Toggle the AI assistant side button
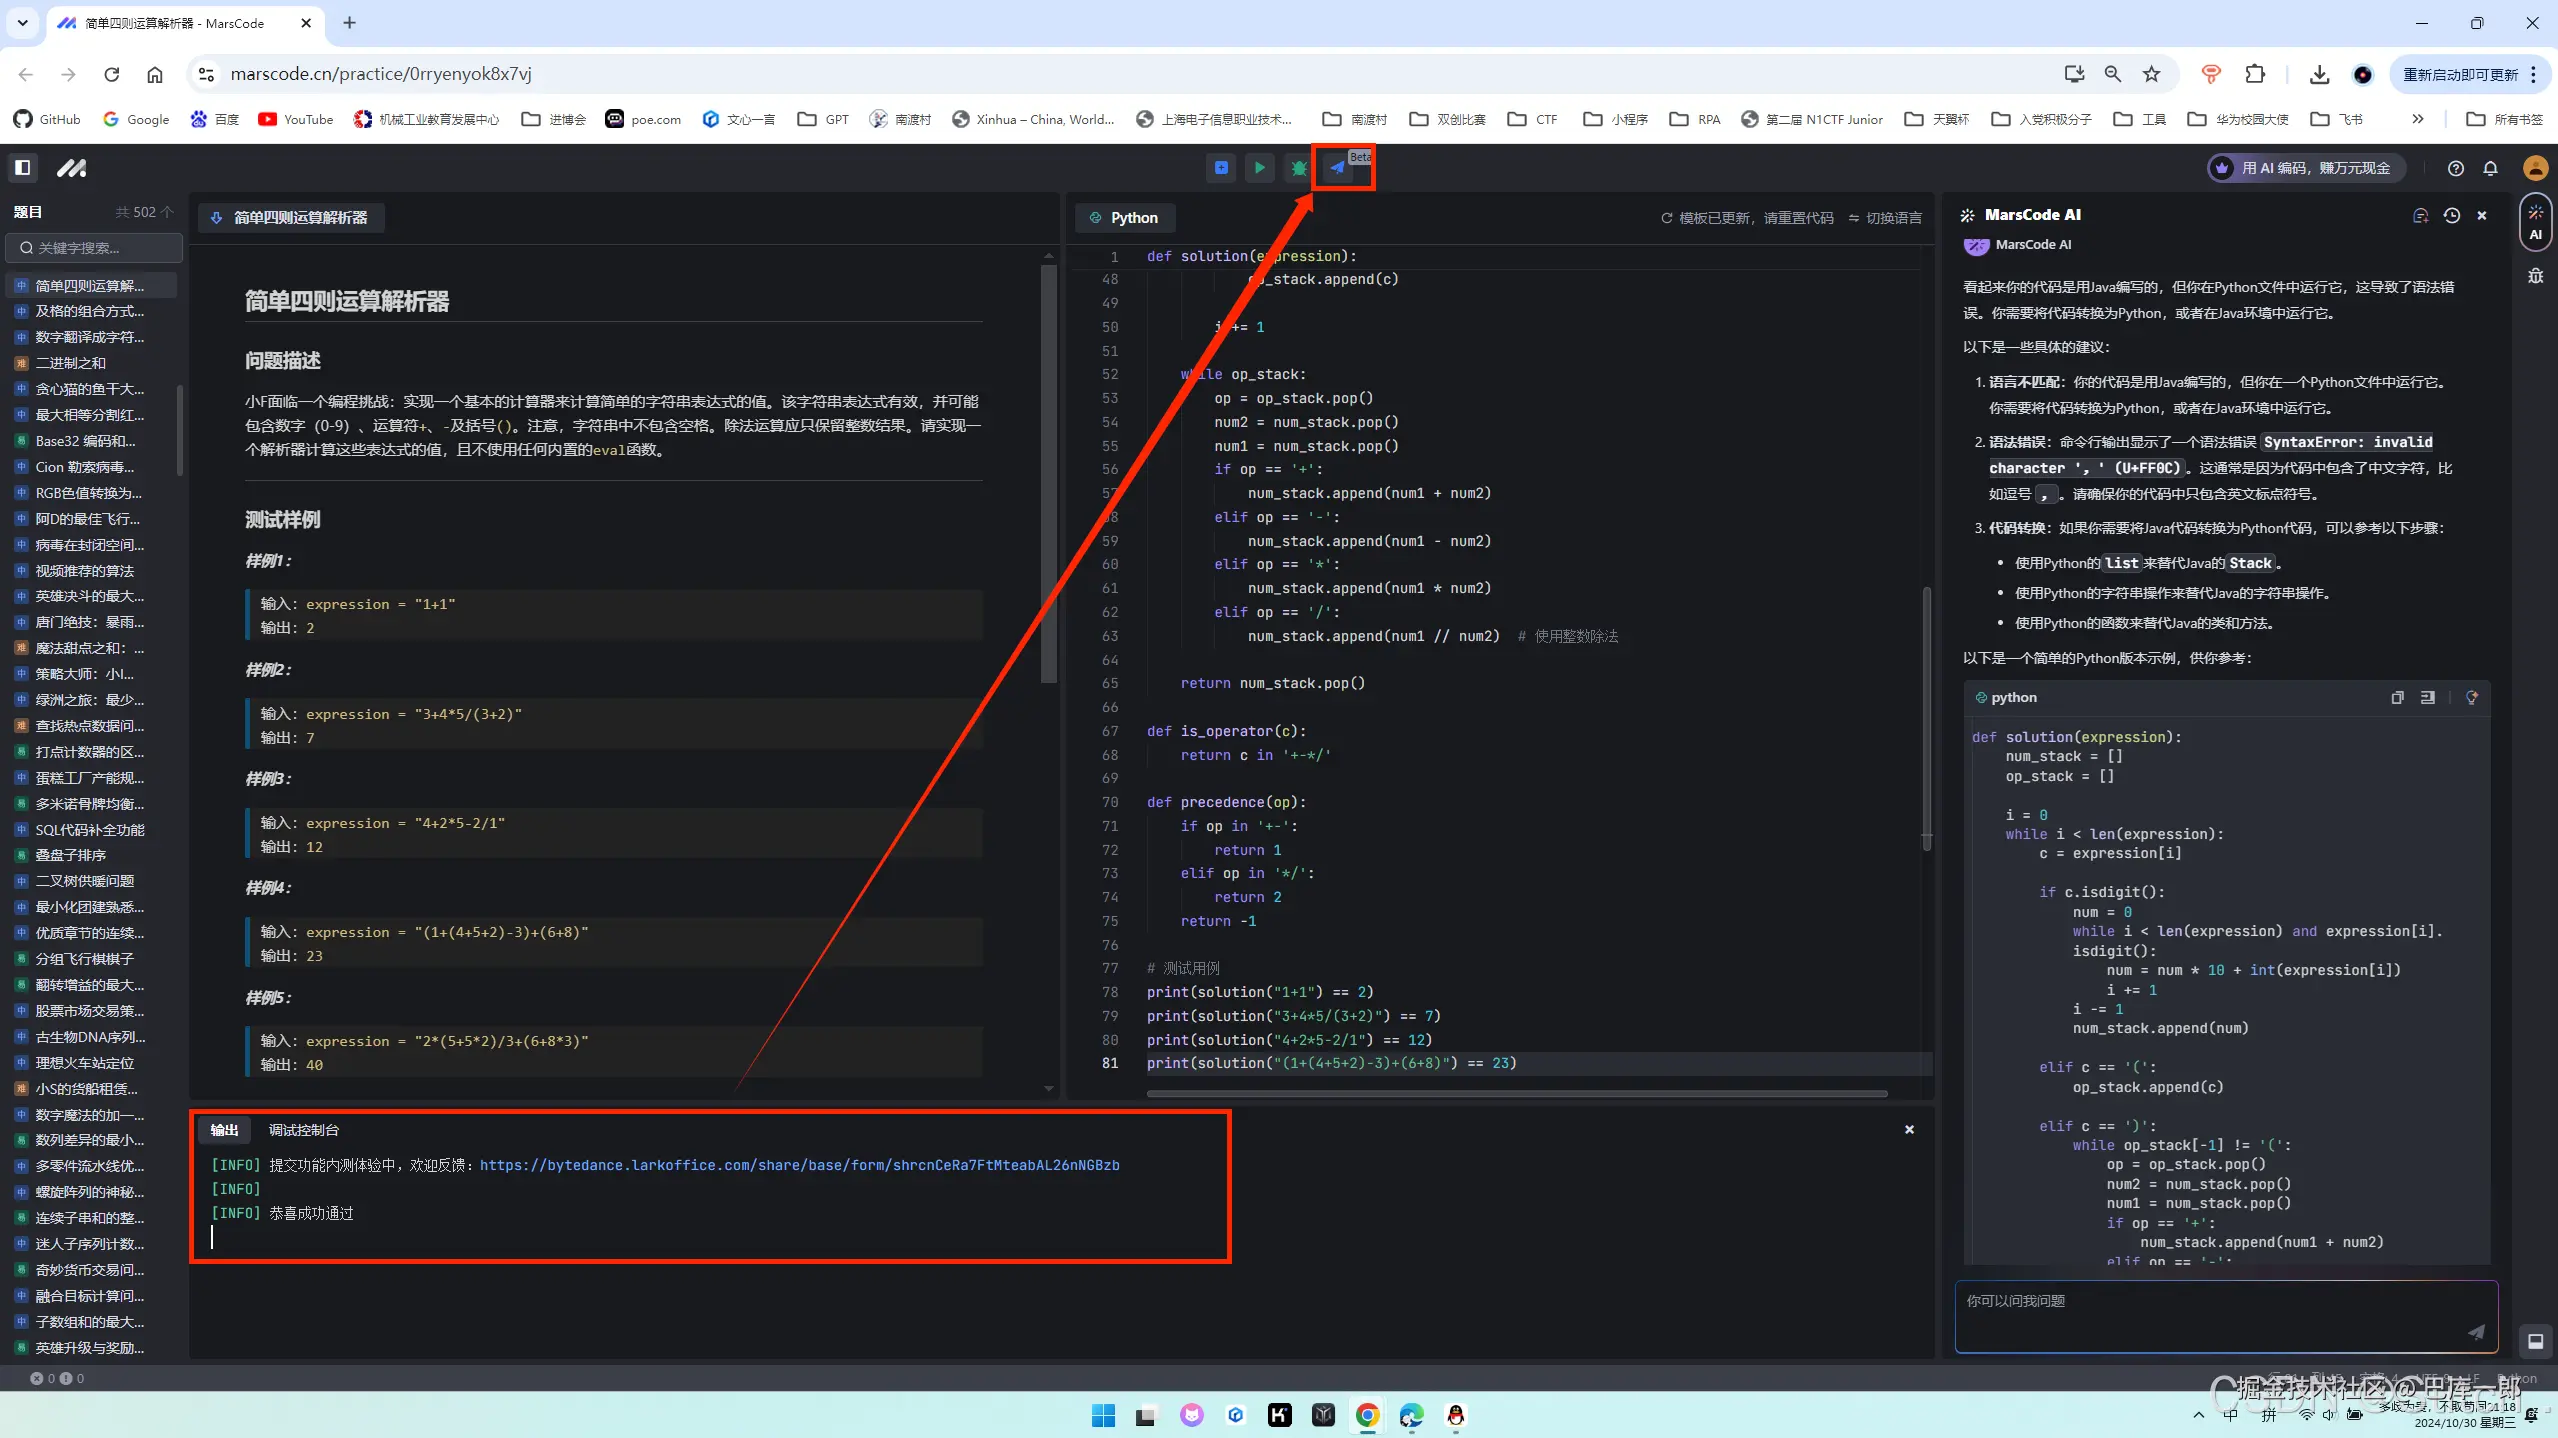 [x=2535, y=222]
